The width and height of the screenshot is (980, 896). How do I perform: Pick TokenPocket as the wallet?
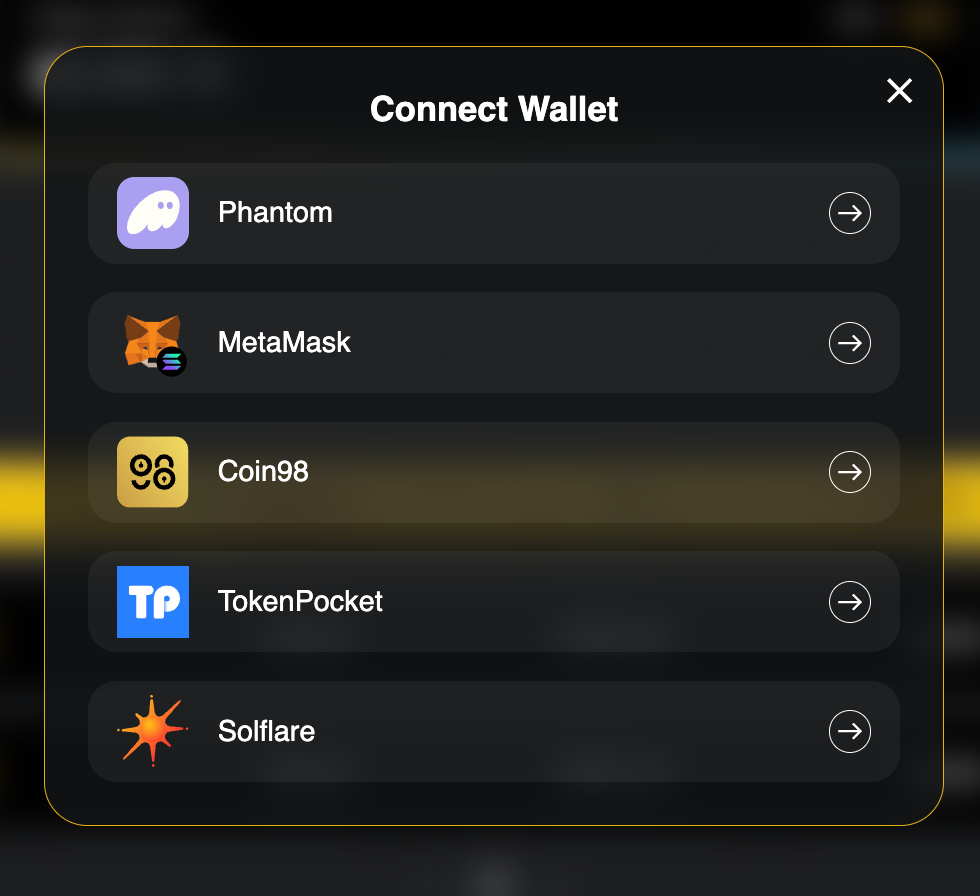coord(300,602)
